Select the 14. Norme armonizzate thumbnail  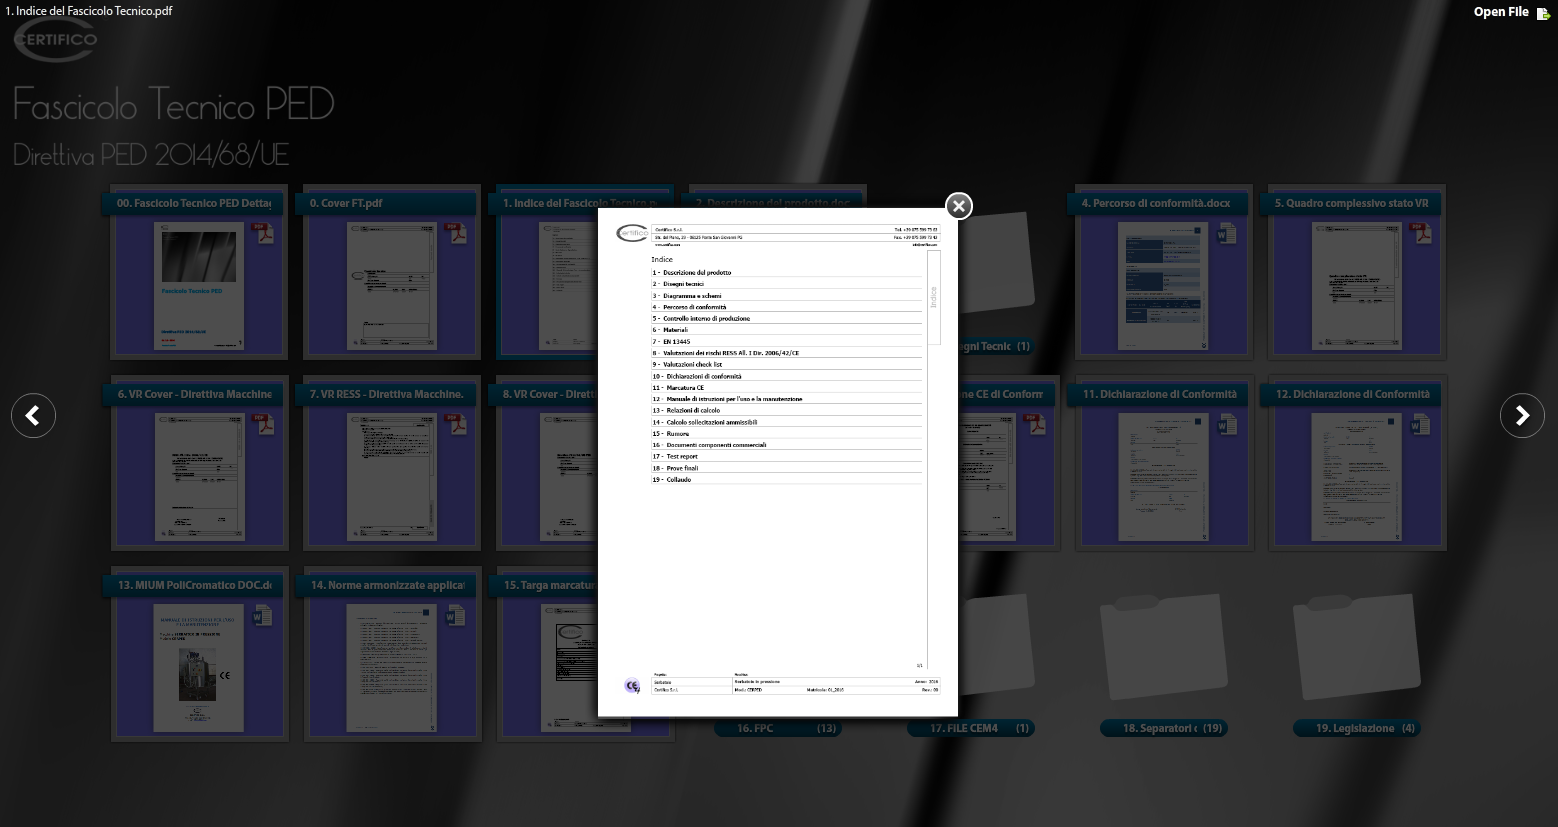pos(392,667)
